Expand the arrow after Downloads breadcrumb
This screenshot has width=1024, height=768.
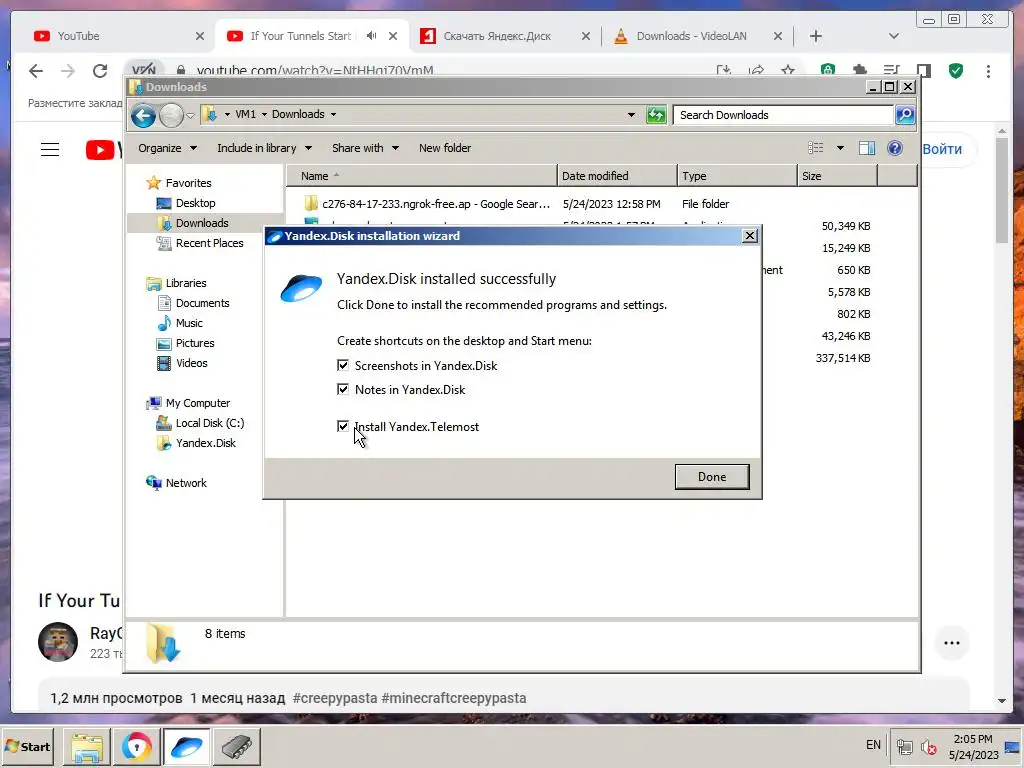(x=333, y=114)
